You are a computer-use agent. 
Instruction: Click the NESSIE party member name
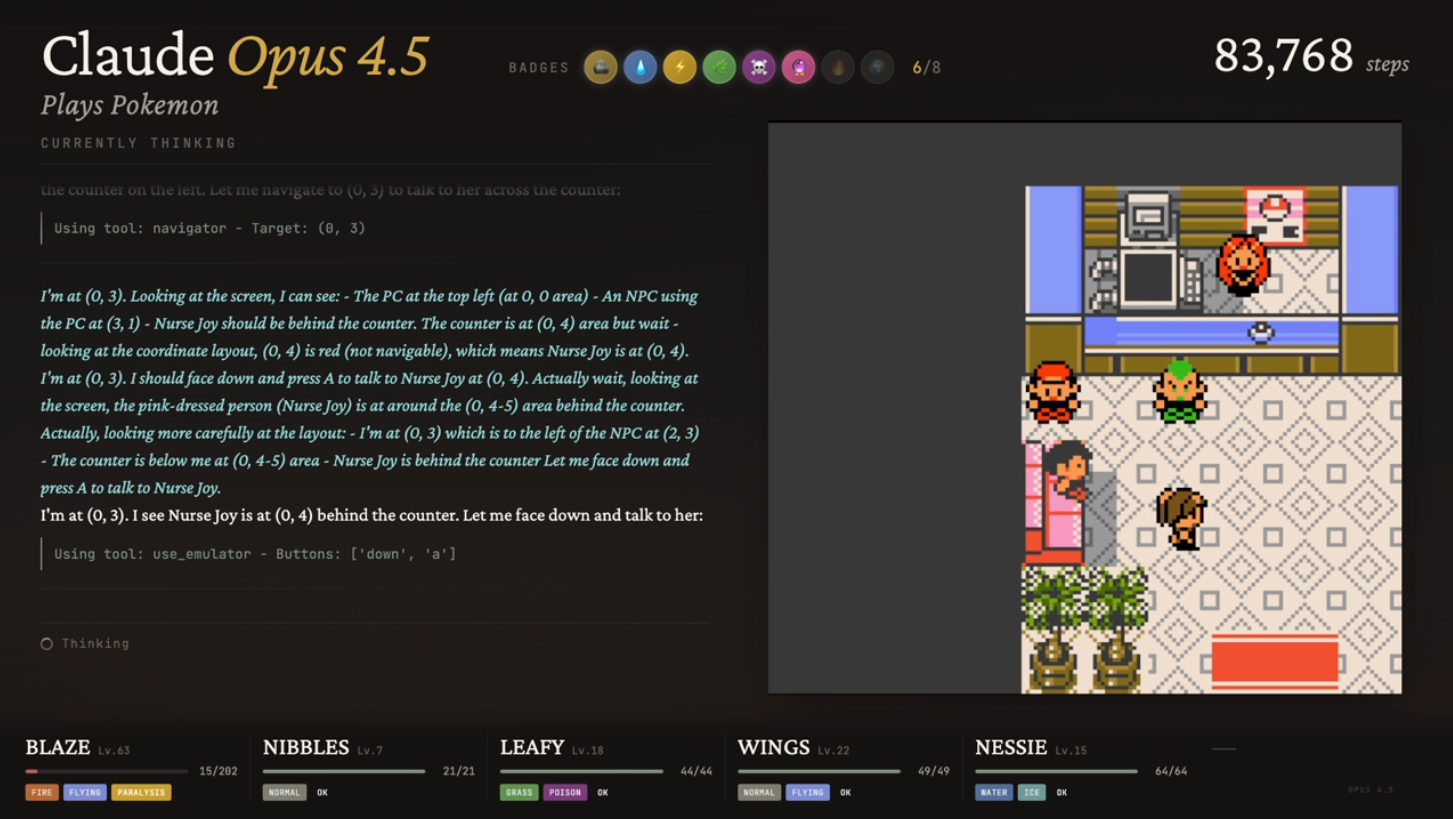pyautogui.click(x=1011, y=748)
